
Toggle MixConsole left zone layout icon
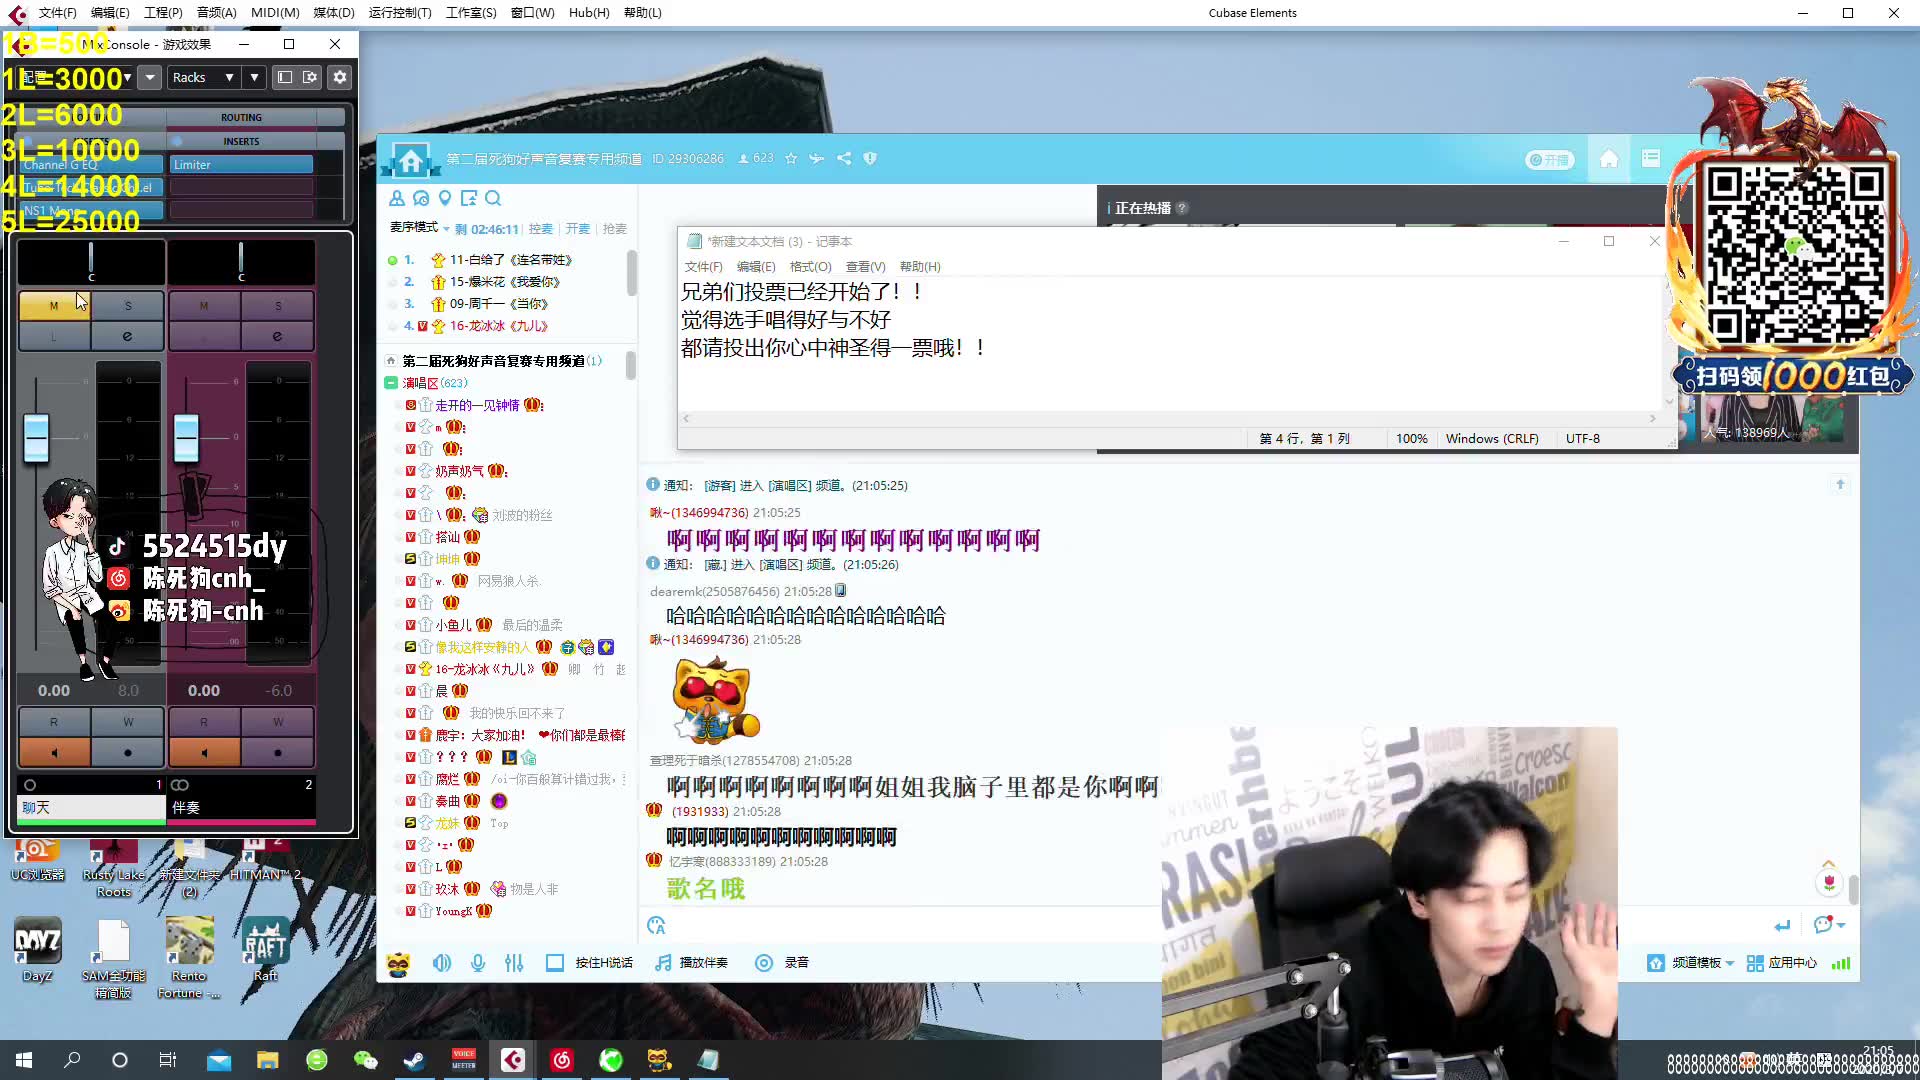coord(285,77)
